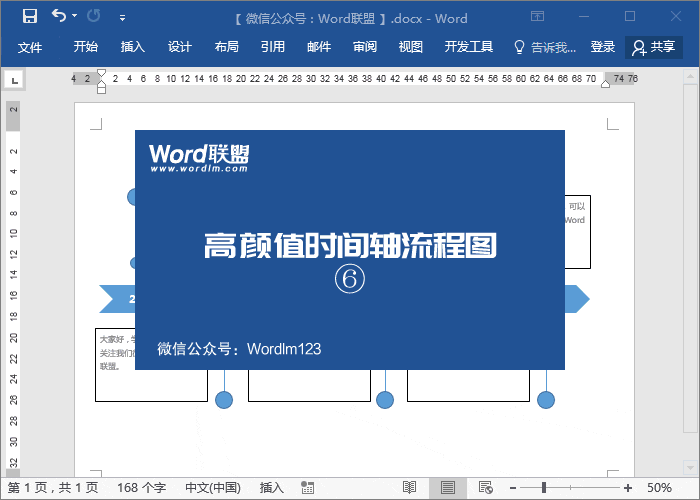
Task: Select the empty right bottom text box
Action: [x=468, y=385]
